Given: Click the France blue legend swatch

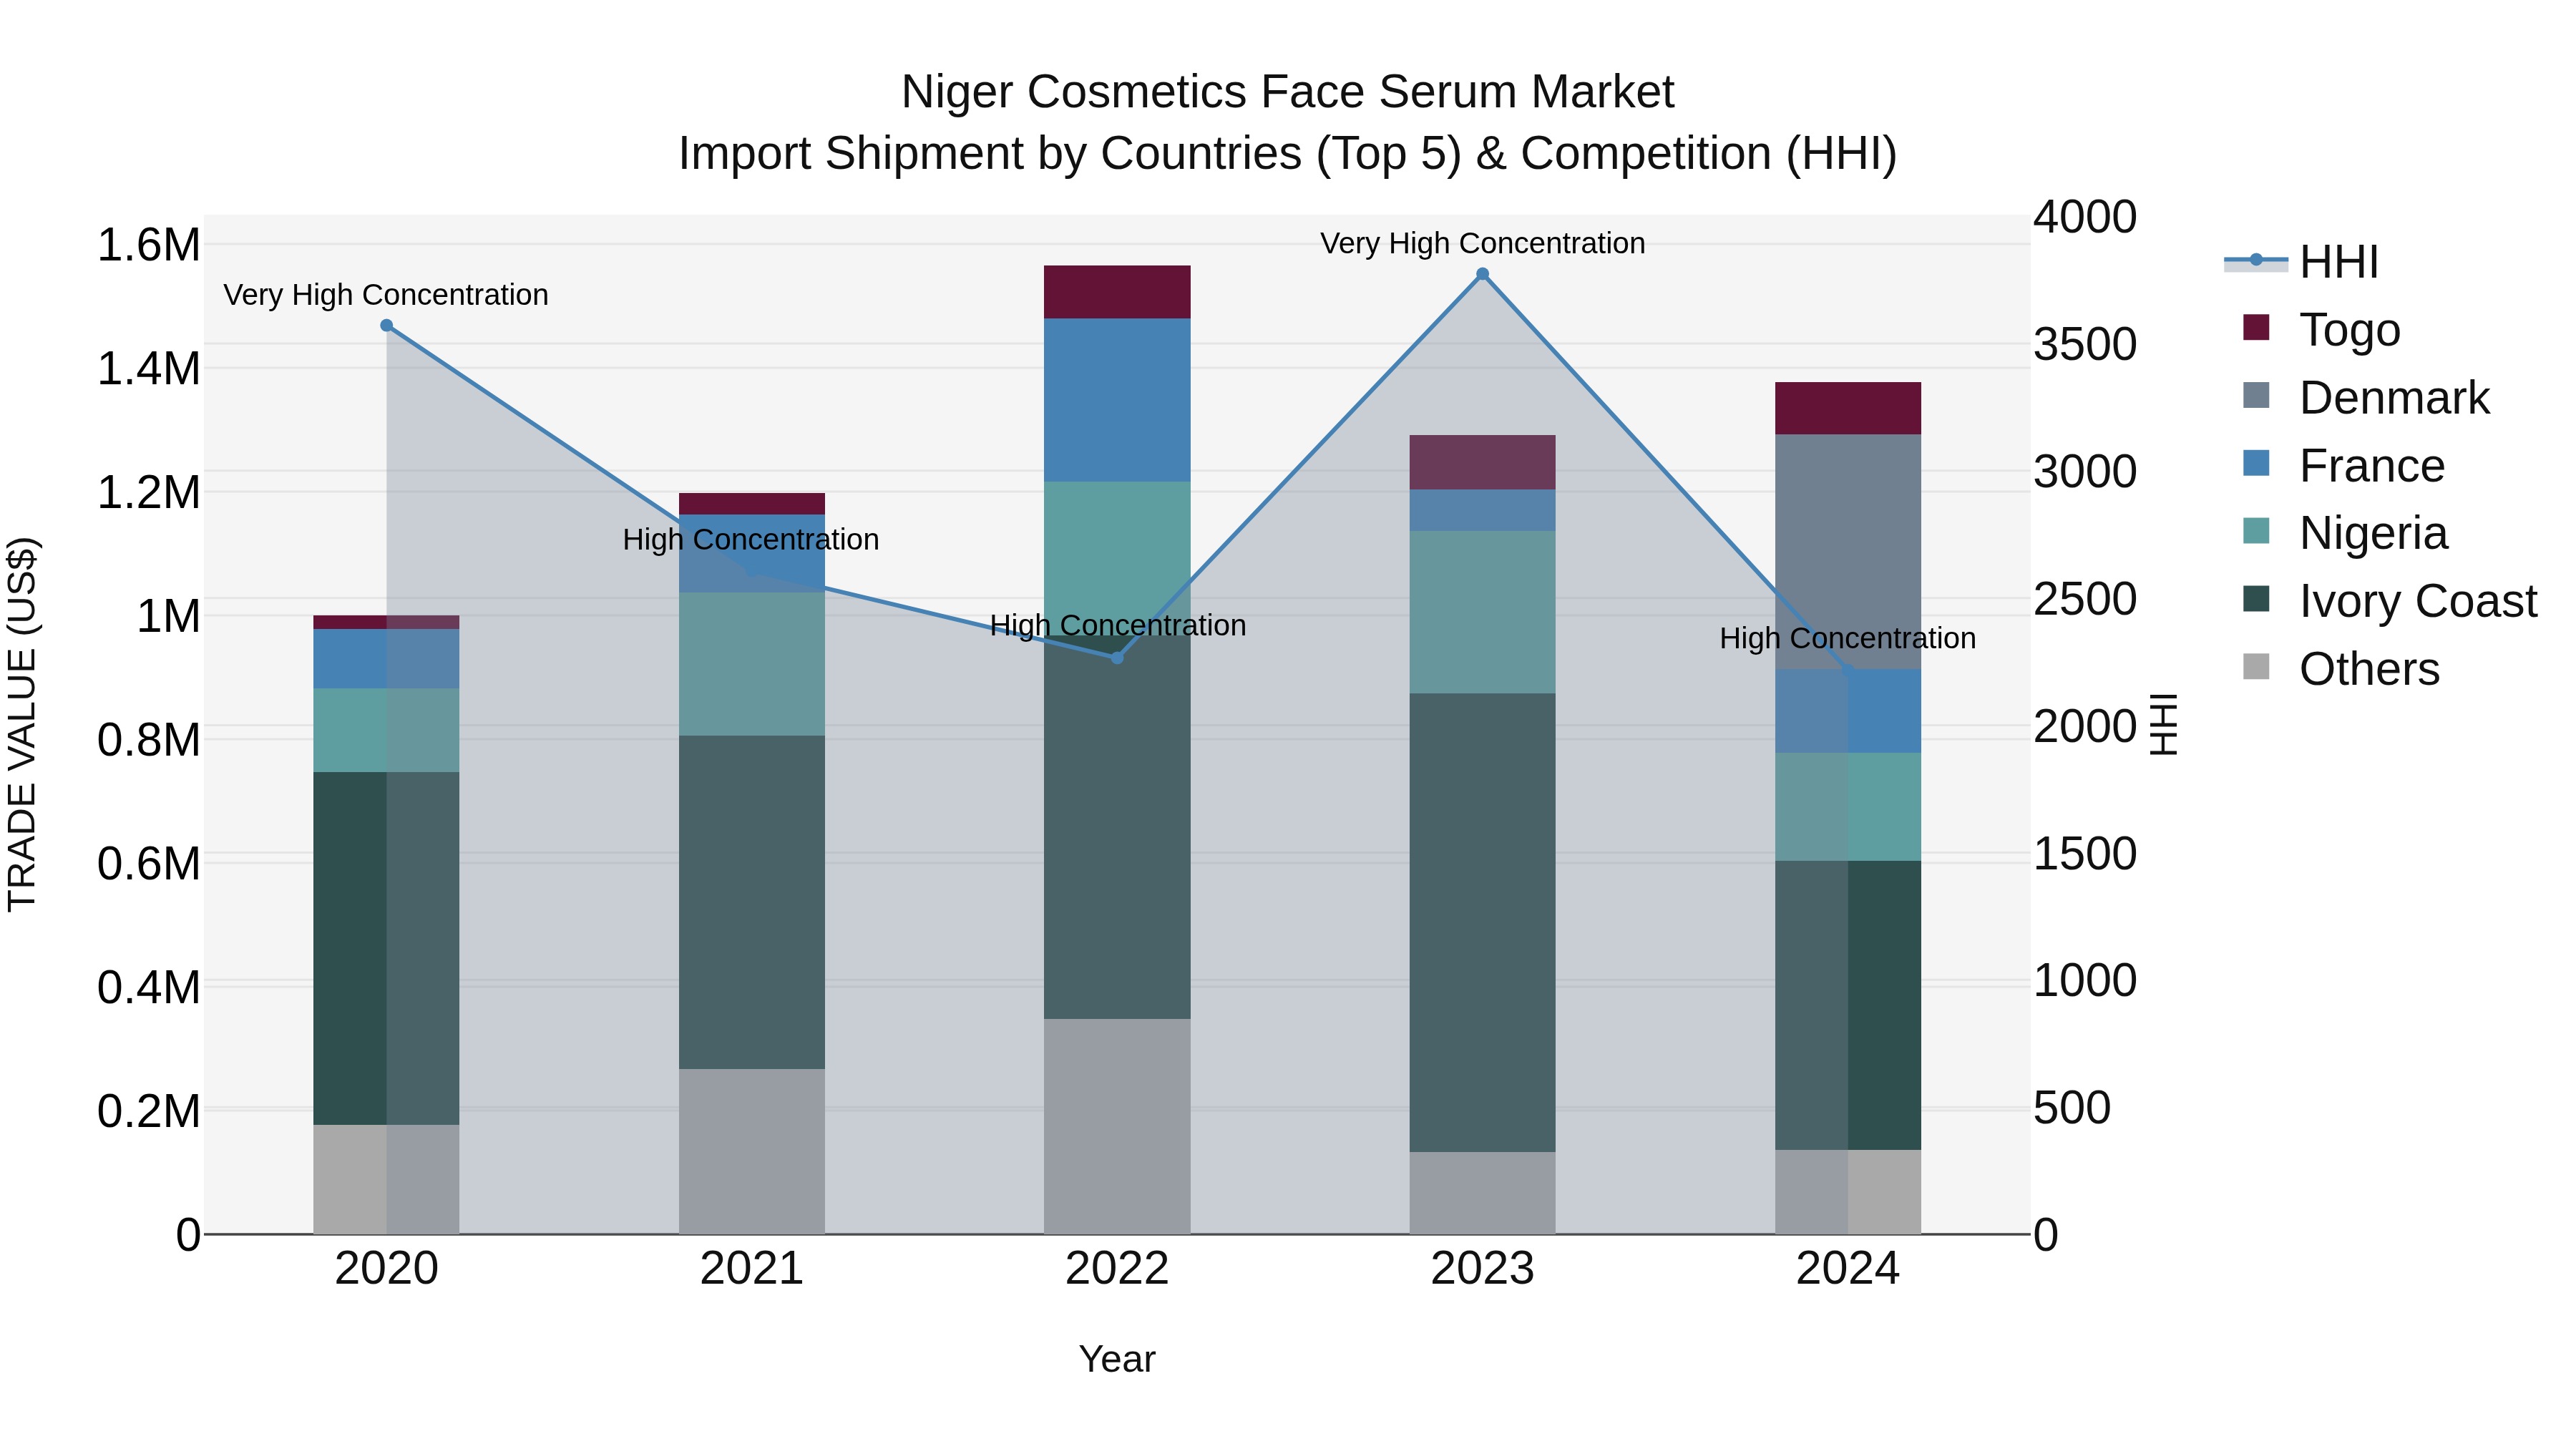Looking at the screenshot, I should pyautogui.click(x=2256, y=463).
